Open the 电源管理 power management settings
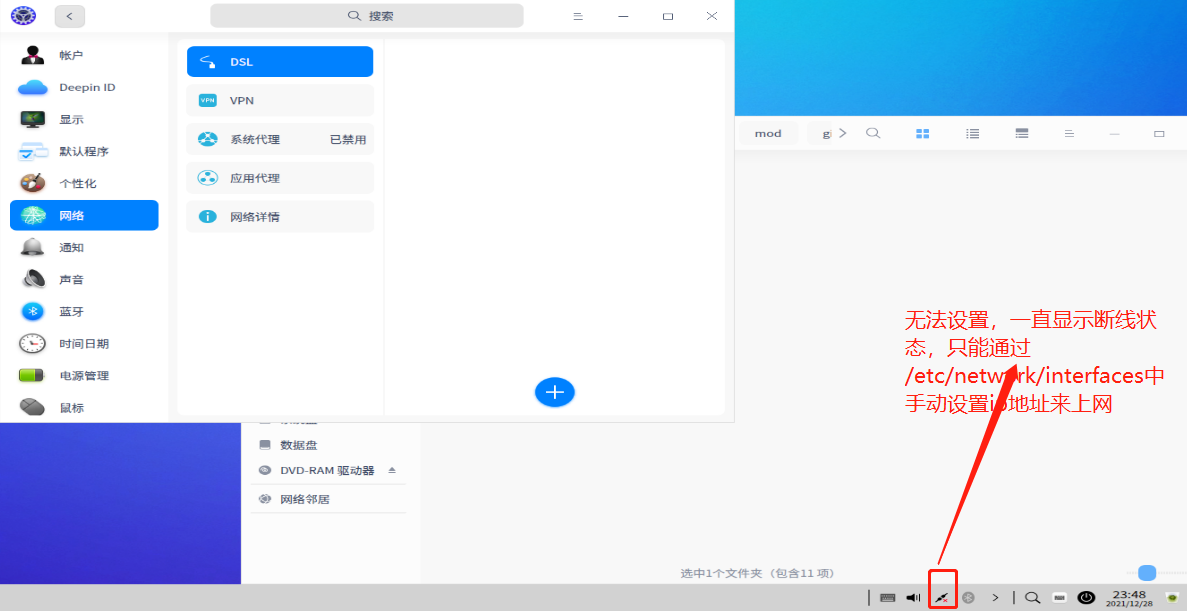1187x611 pixels. point(84,376)
